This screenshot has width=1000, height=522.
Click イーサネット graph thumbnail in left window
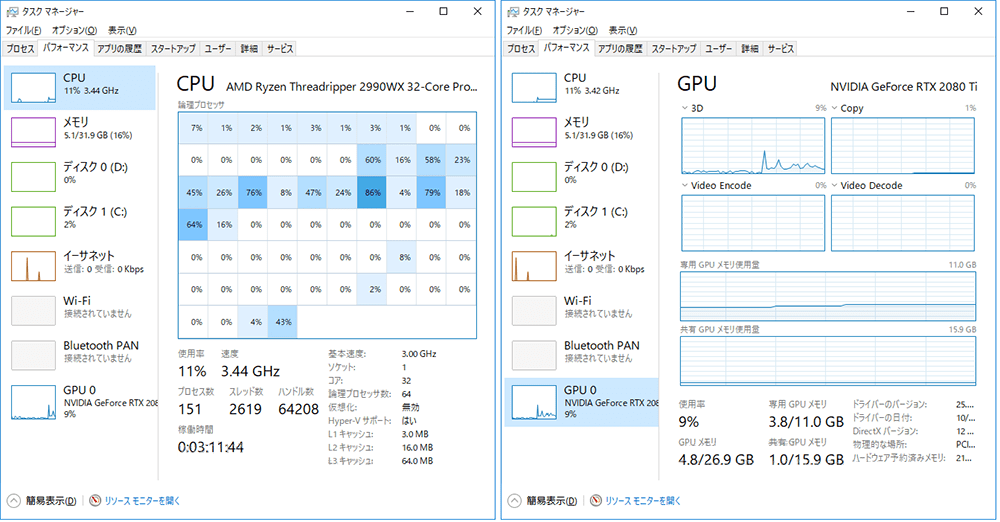tap(34, 266)
